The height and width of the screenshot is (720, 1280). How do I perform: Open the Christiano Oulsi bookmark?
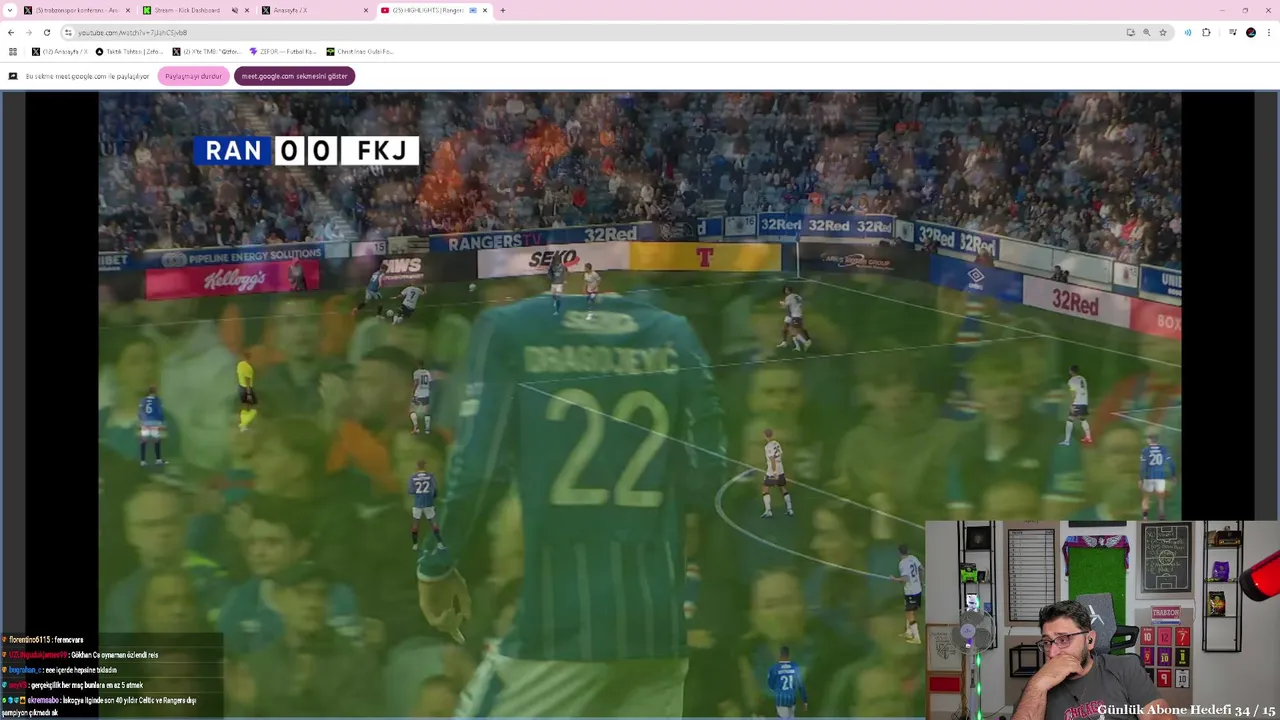pyautogui.click(x=360, y=51)
